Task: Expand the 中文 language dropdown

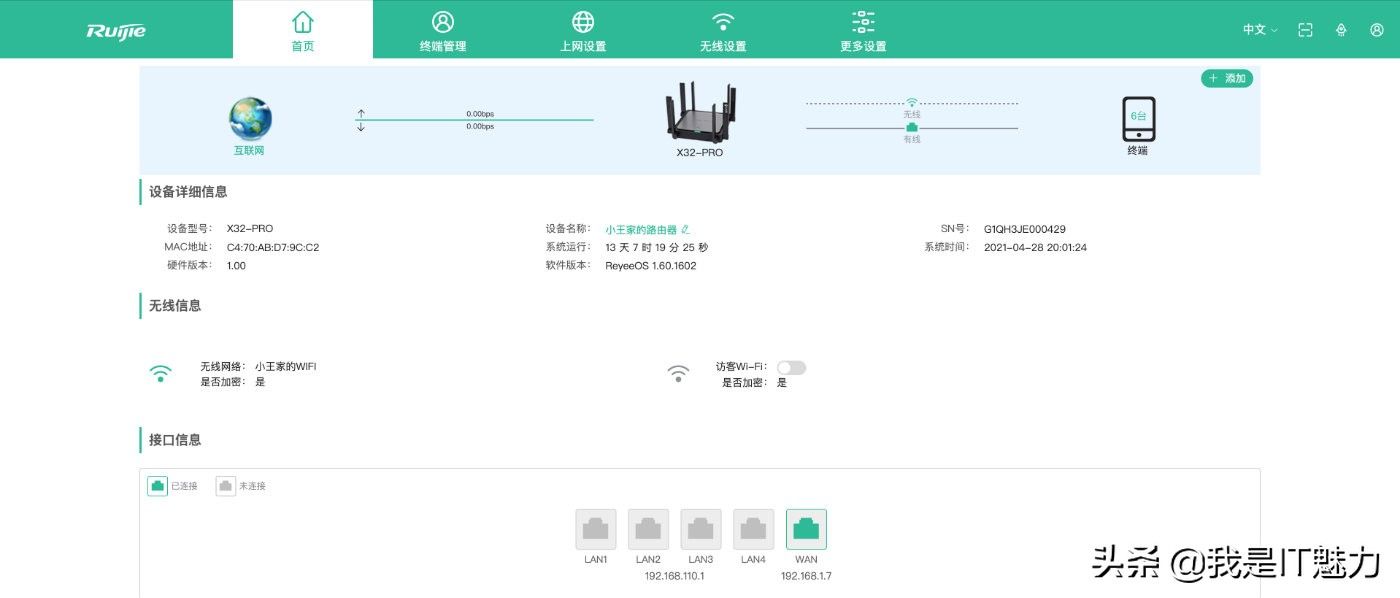Action: (1260, 30)
